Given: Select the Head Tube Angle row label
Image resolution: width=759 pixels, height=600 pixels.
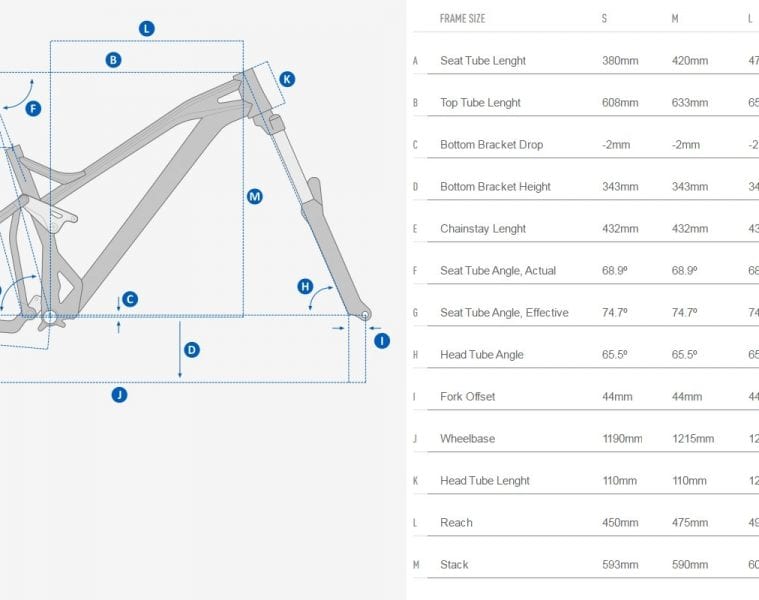Looking at the screenshot, I should [x=481, y=355].
